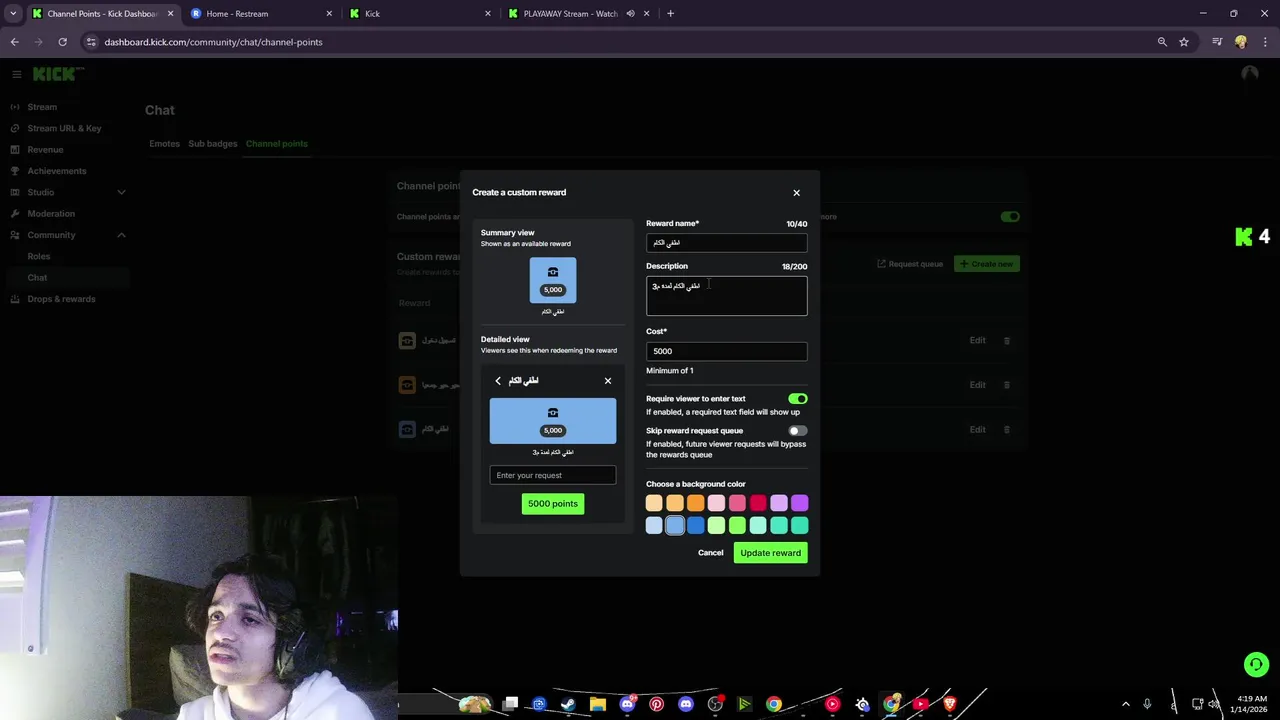The width and height of the screenshot is (1280, 720).
Task: Select the peach background color swatch
Action: [x=654, y=503]
